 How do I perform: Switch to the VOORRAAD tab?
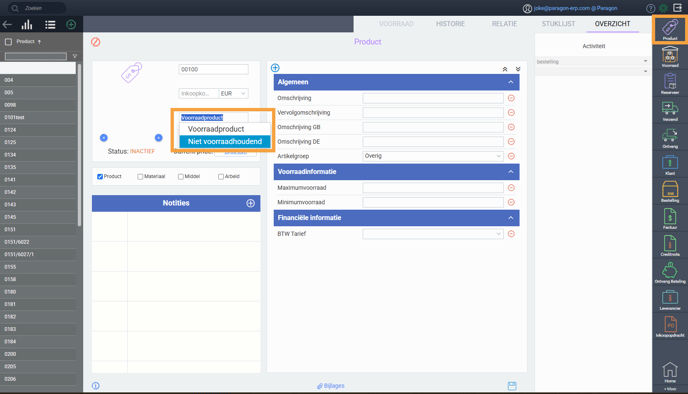(396, 24)
